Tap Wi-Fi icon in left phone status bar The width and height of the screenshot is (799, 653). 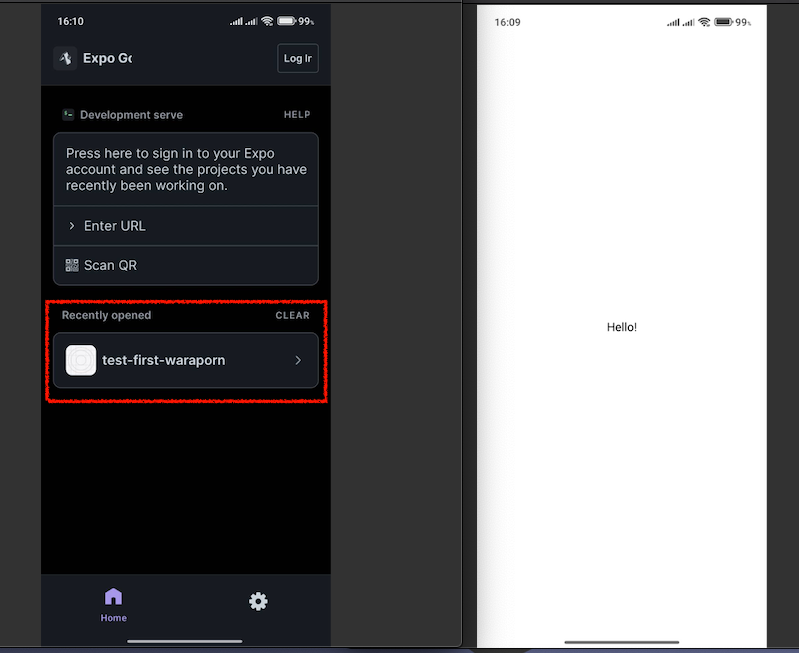267,21
